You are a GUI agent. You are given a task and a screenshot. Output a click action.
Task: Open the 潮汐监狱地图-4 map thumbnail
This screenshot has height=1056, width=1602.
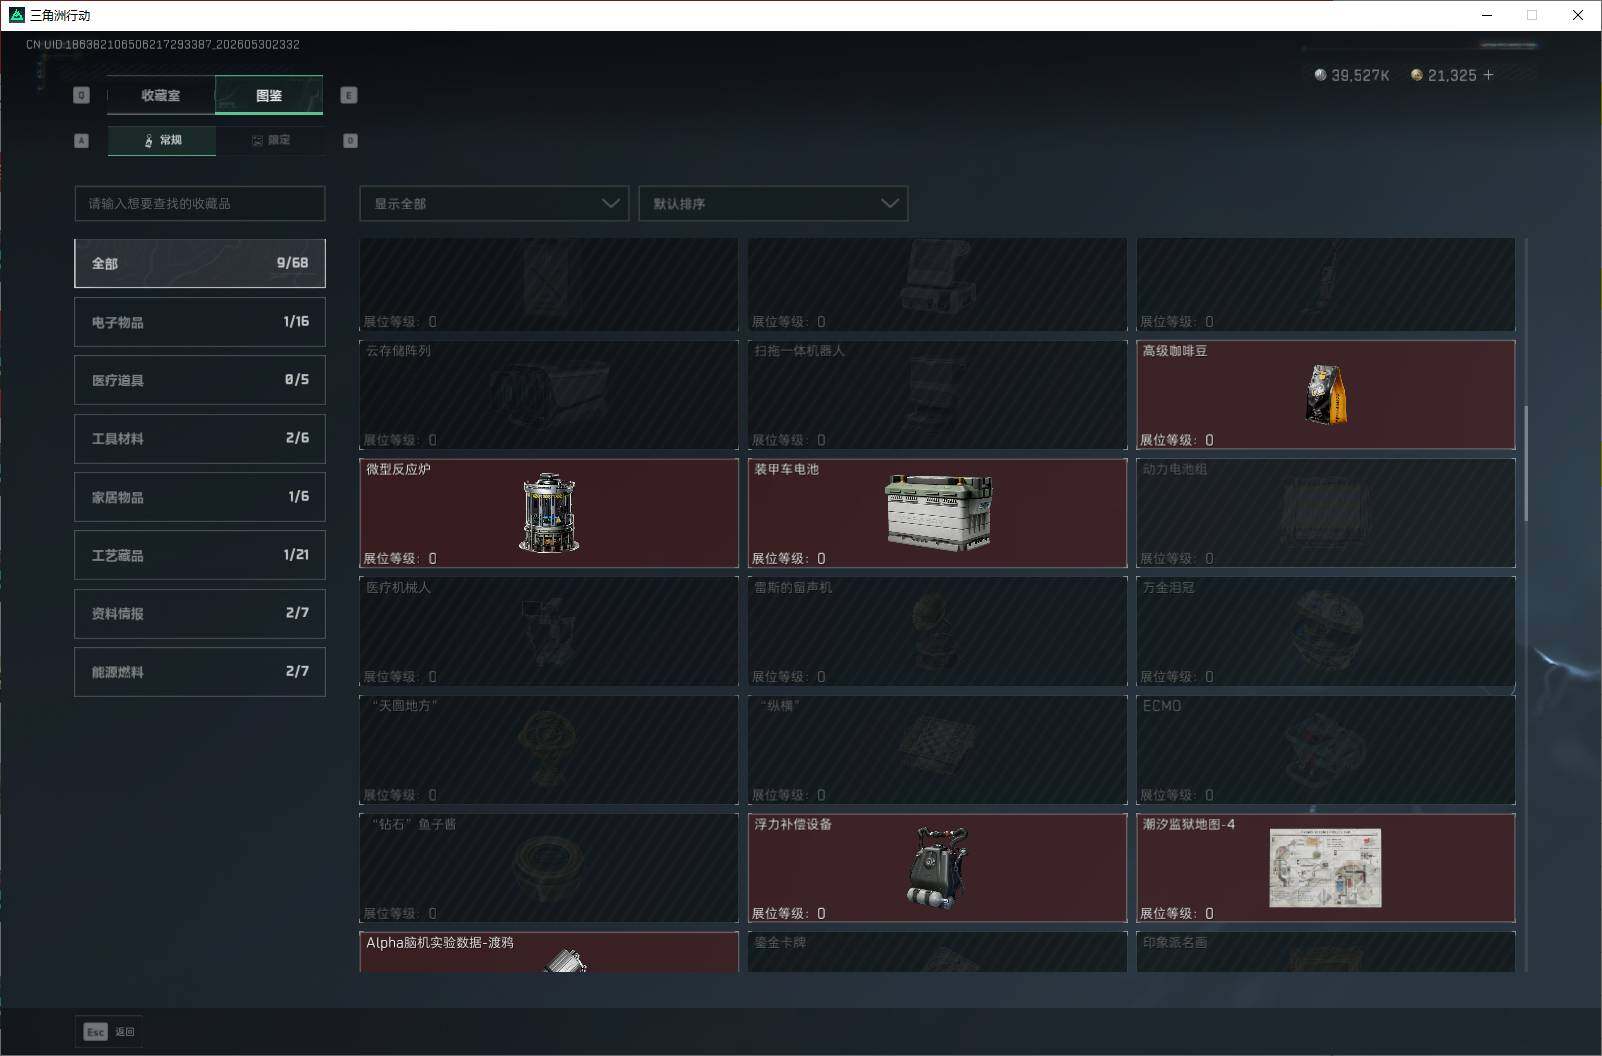pos(1325,867)
